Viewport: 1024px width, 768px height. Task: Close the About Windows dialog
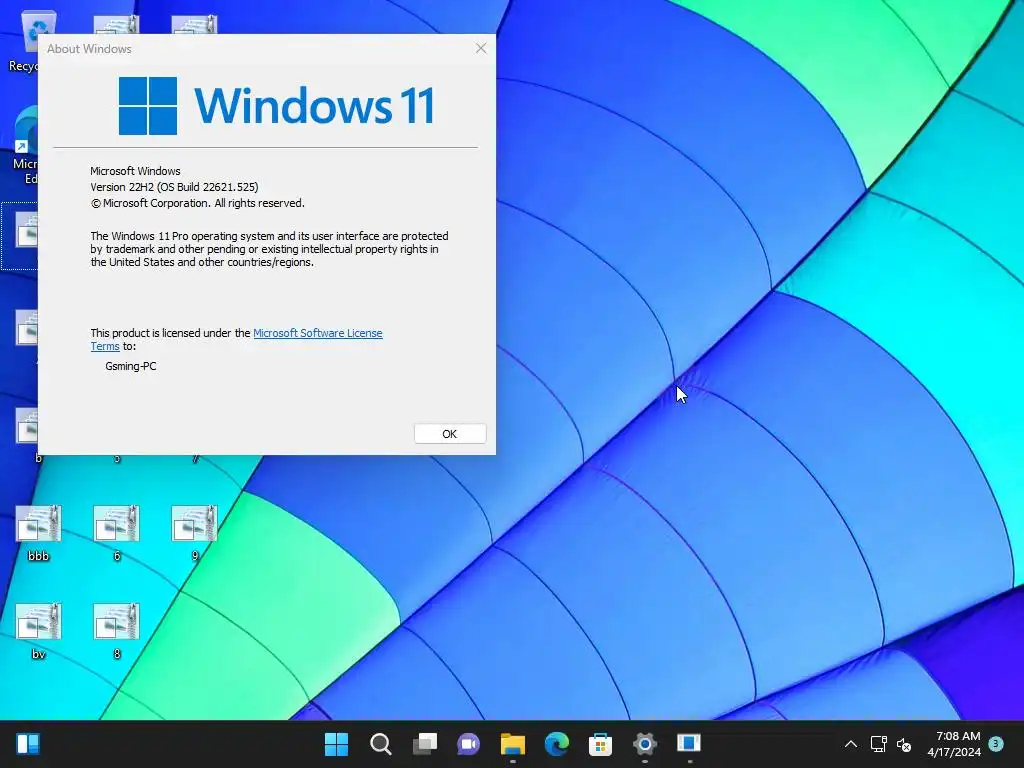pyautogui.click(x=481, y=48)
